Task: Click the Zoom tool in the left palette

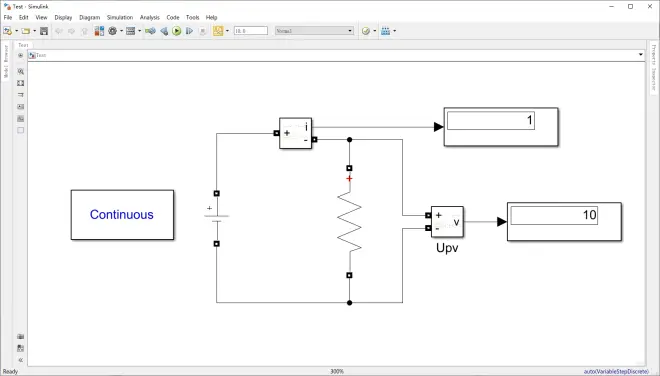Action: (x=21, y=72)
